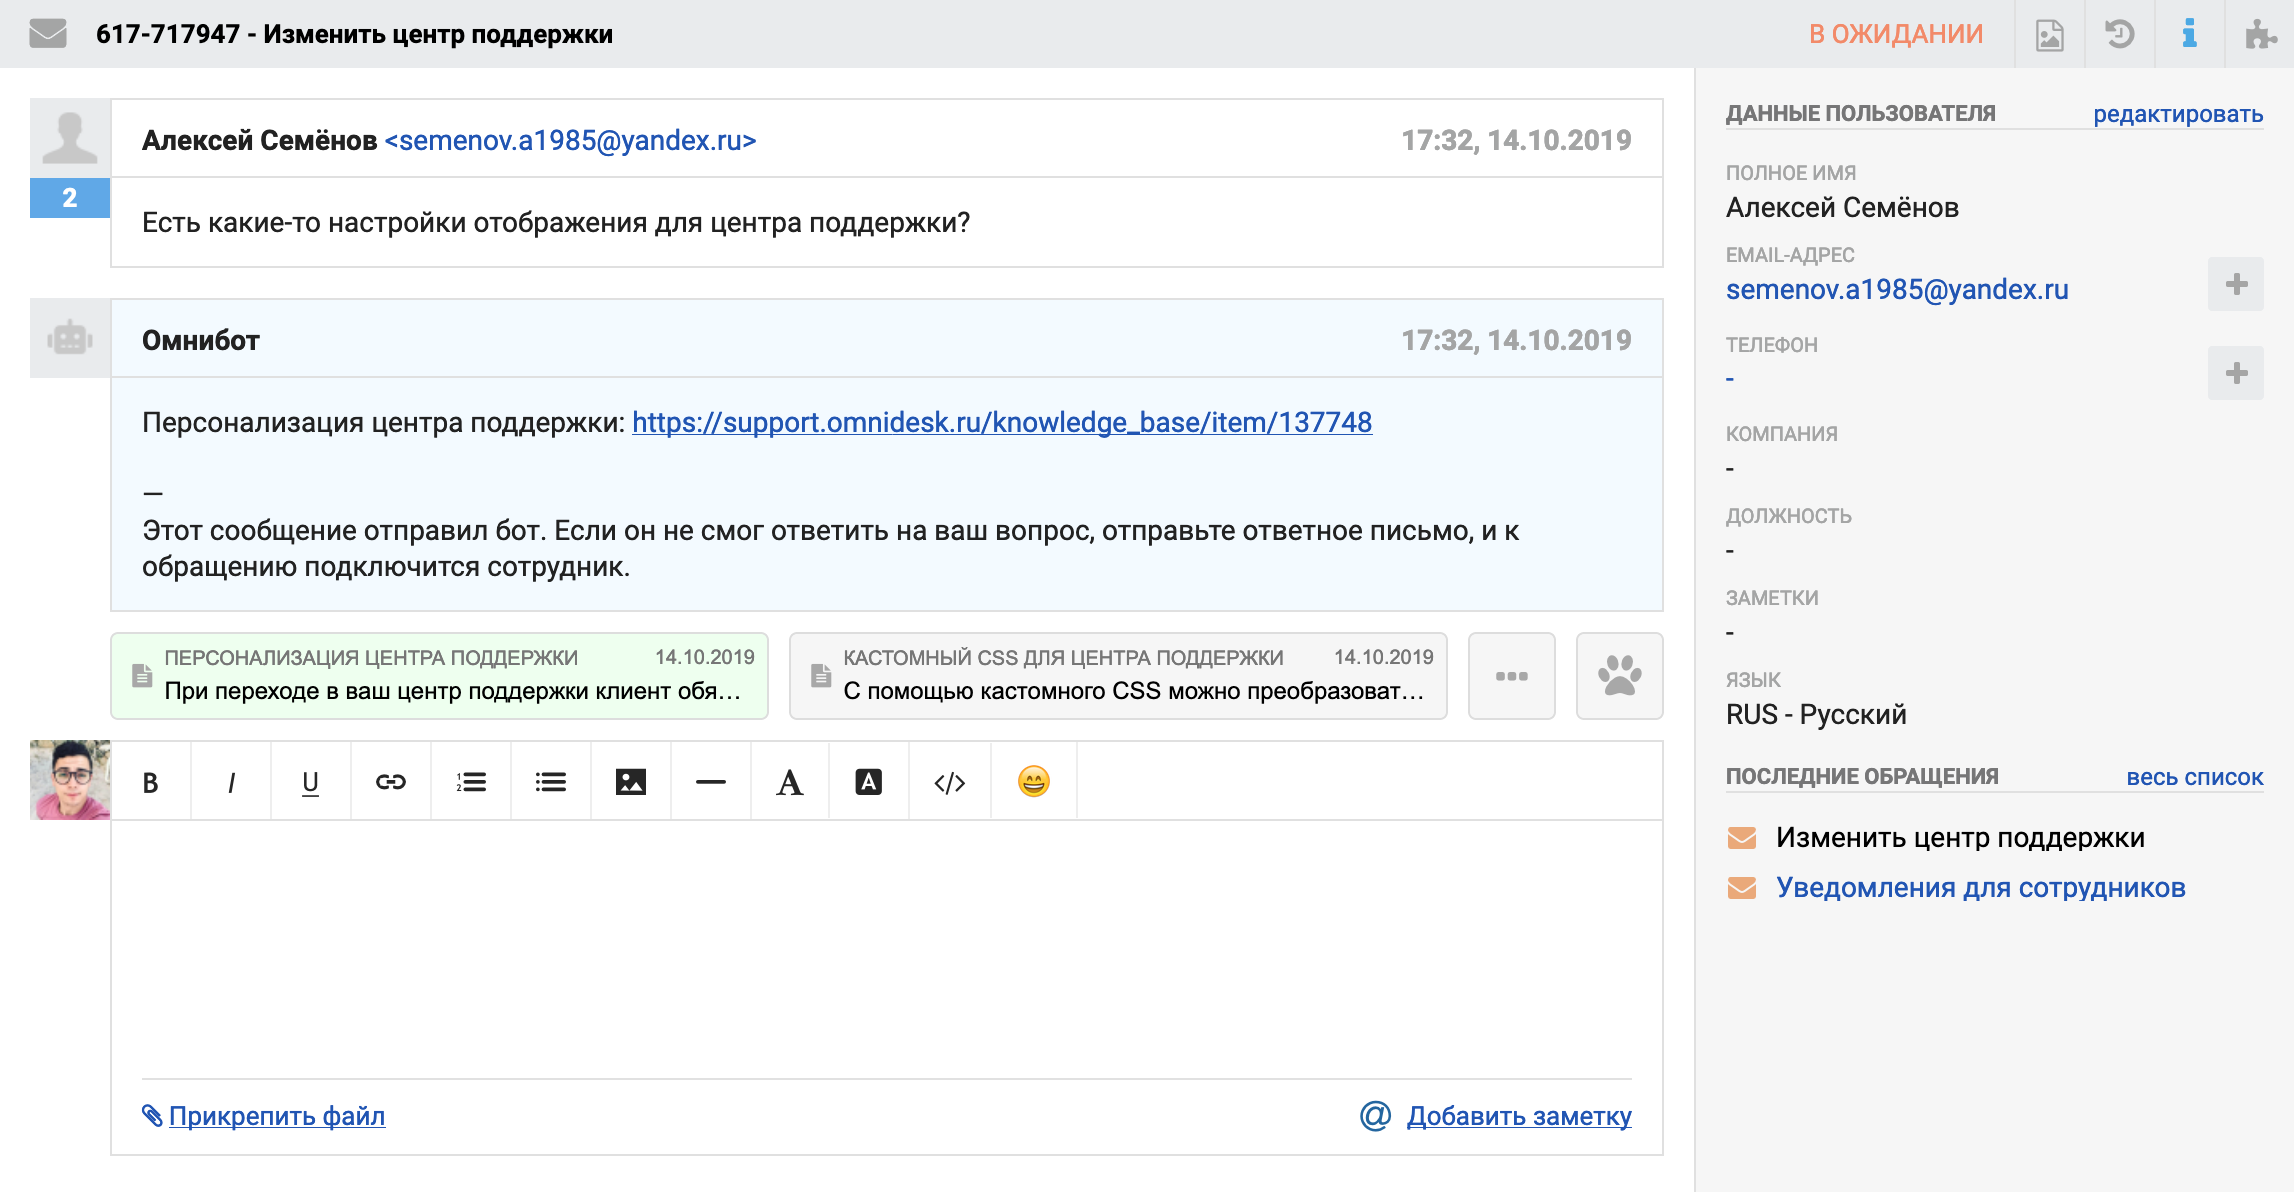Add a phone number with plus button
2294x1192 pixels.
click(x=2236, y=373)
